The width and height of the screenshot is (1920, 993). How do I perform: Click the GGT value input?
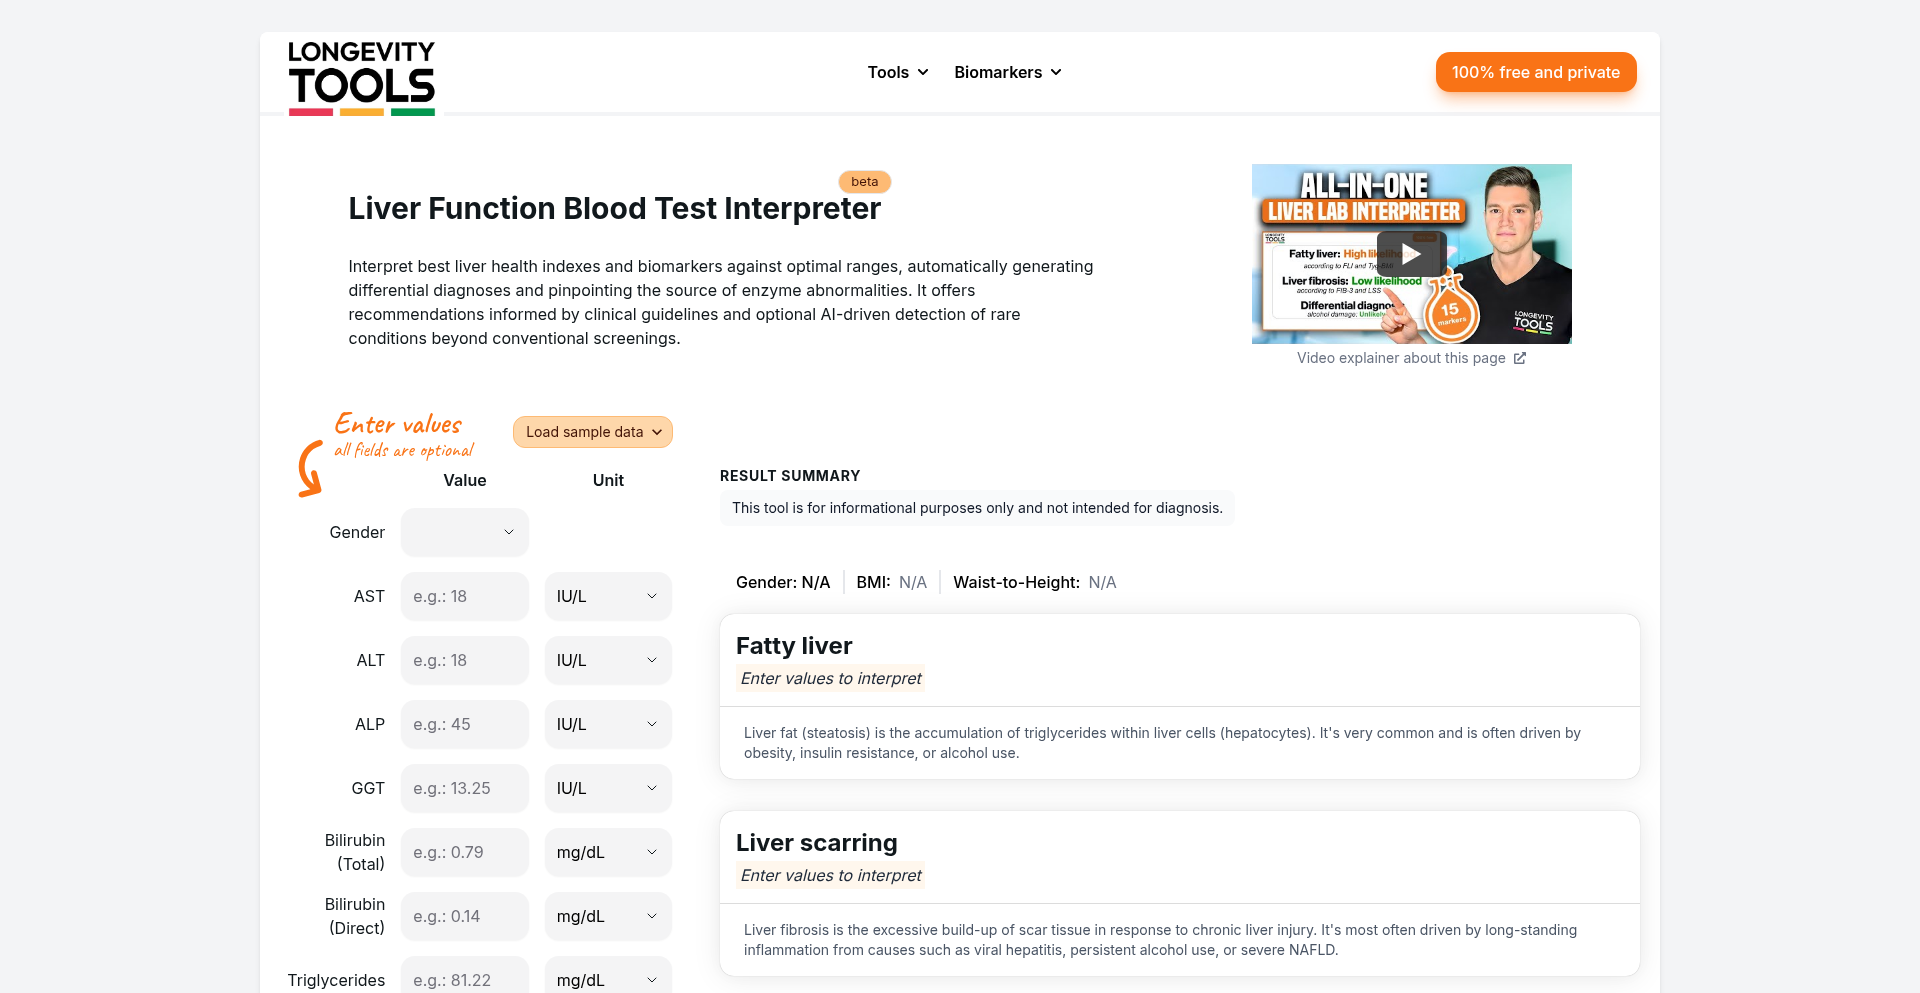[465, 789]
